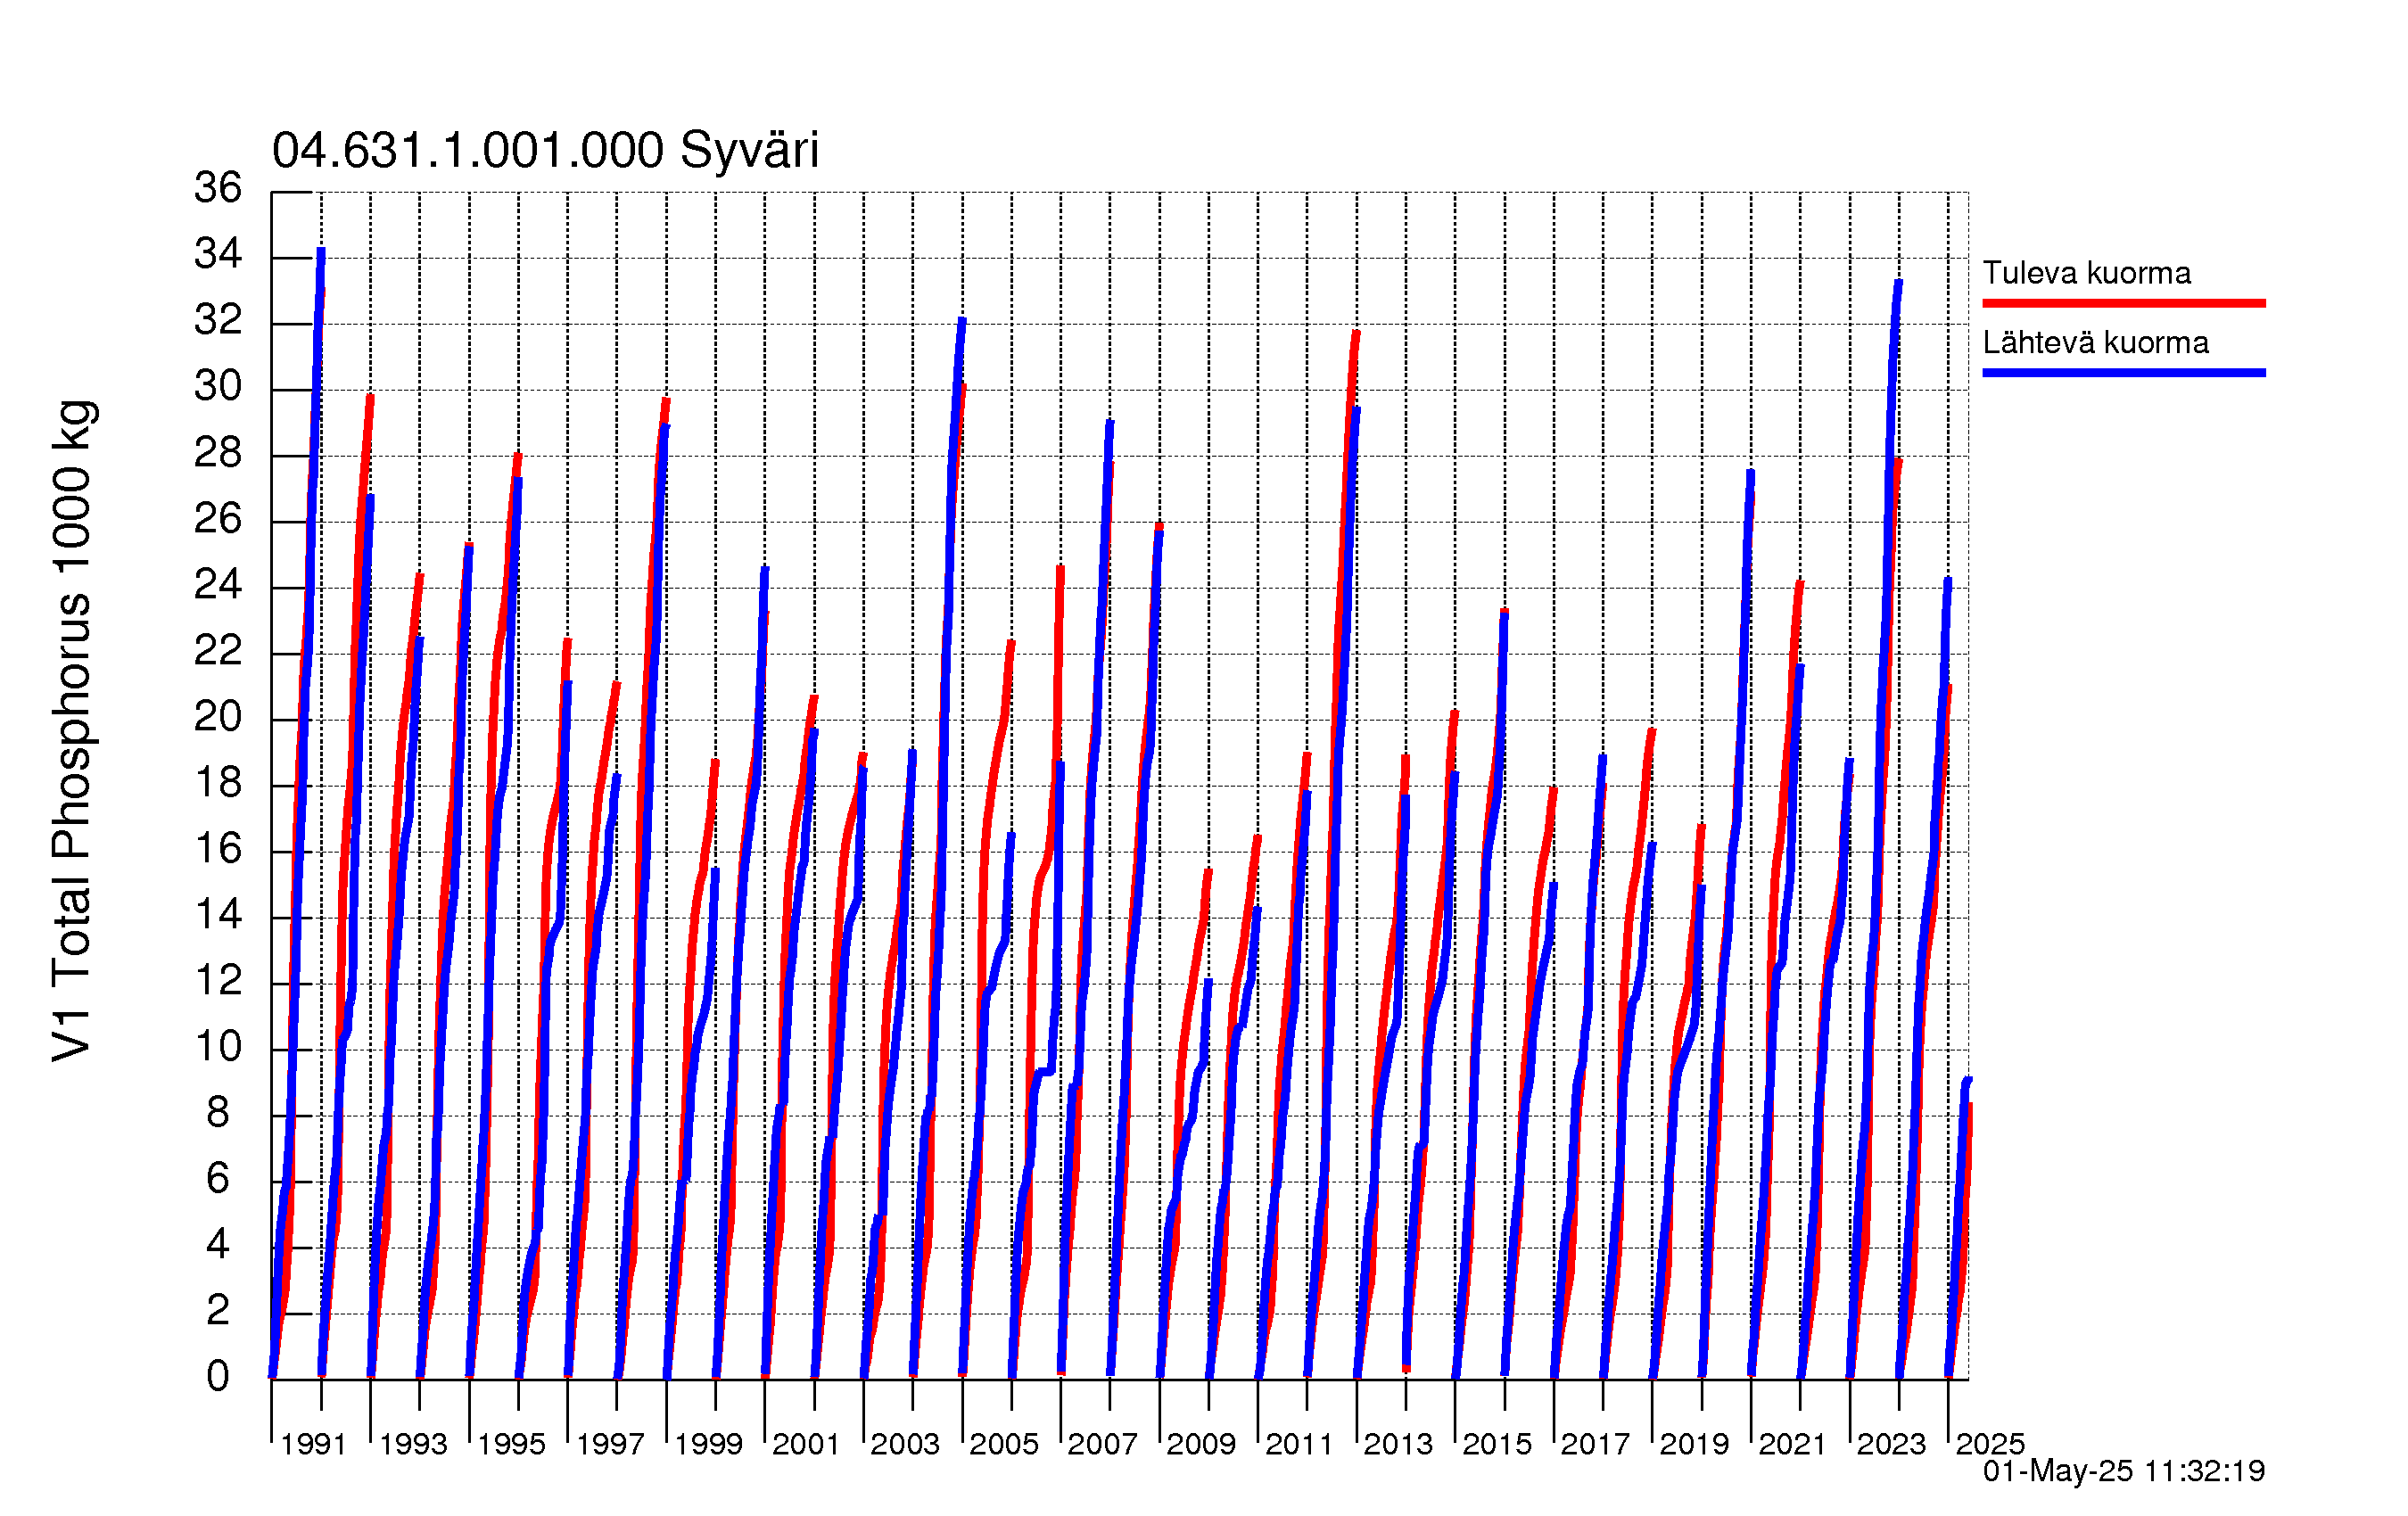Click the x-axis year label 2017
The image size is (2408, 1516).
tap(1595, 1444)
